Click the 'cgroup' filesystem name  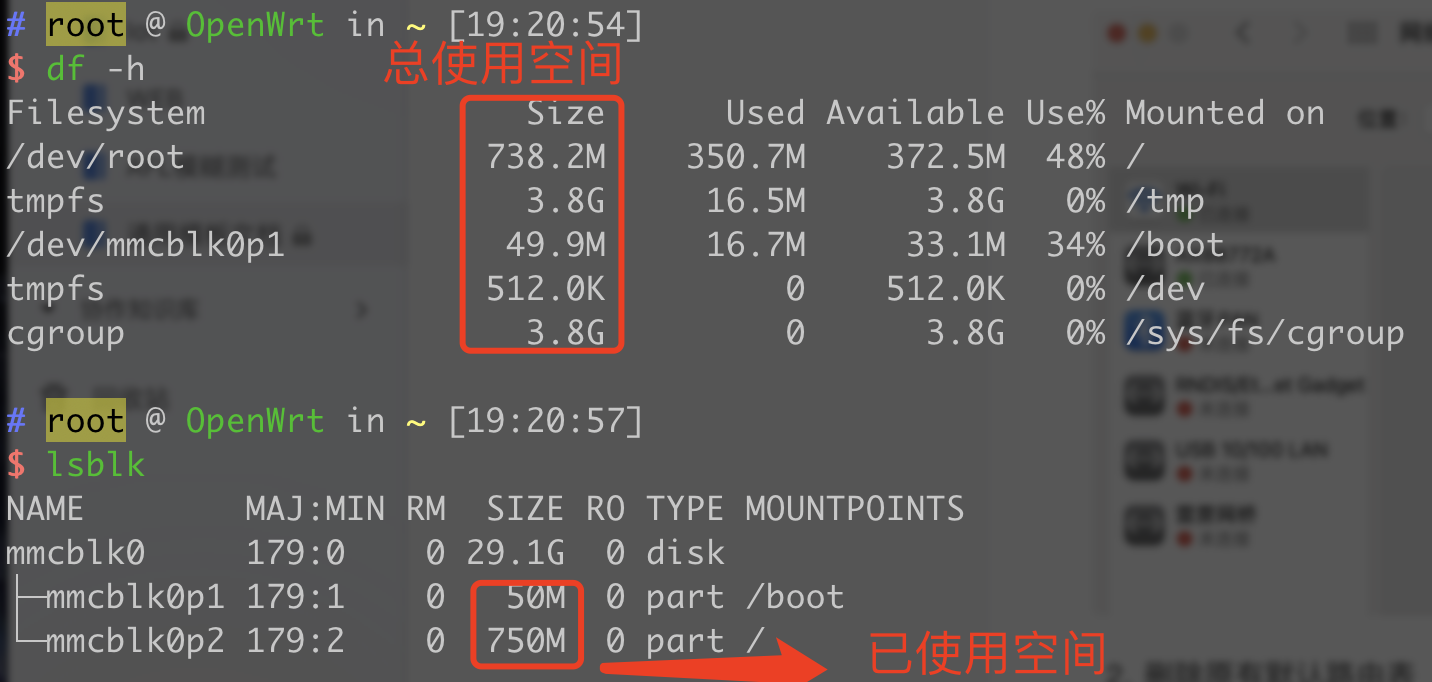(x=66, y=333)
